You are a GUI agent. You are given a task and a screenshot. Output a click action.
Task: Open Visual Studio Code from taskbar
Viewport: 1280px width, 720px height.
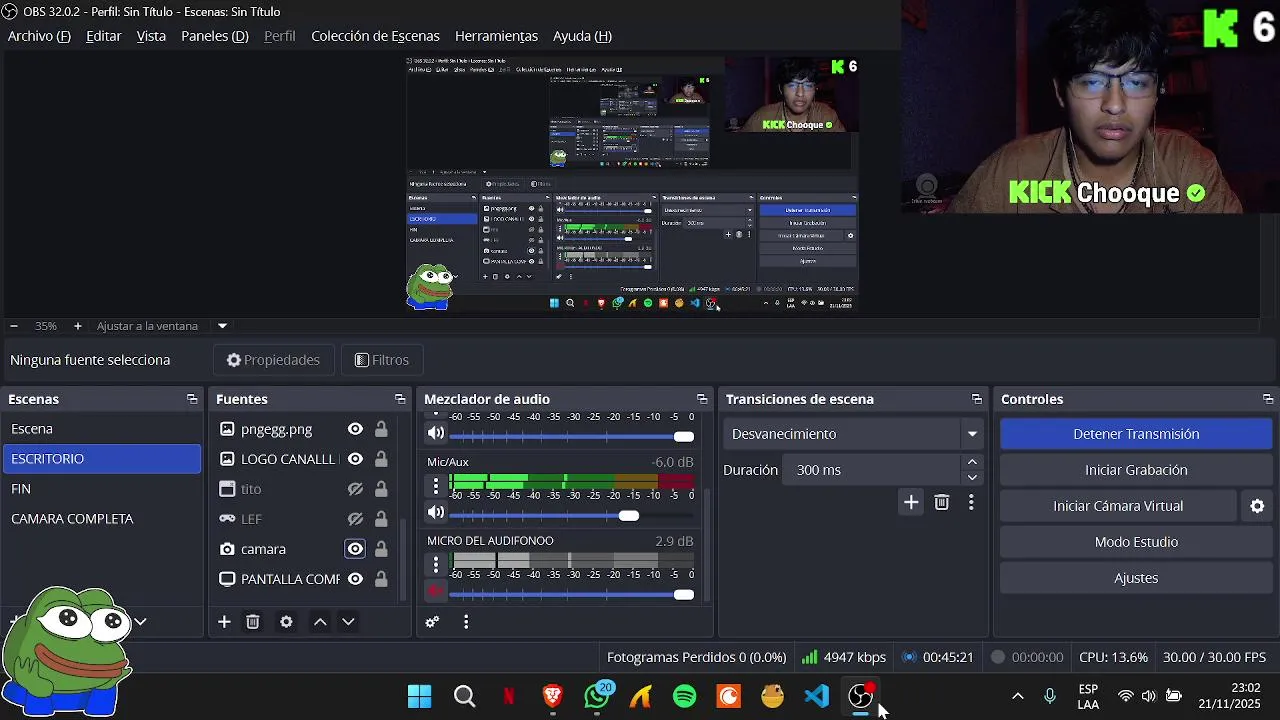(816, 696)
